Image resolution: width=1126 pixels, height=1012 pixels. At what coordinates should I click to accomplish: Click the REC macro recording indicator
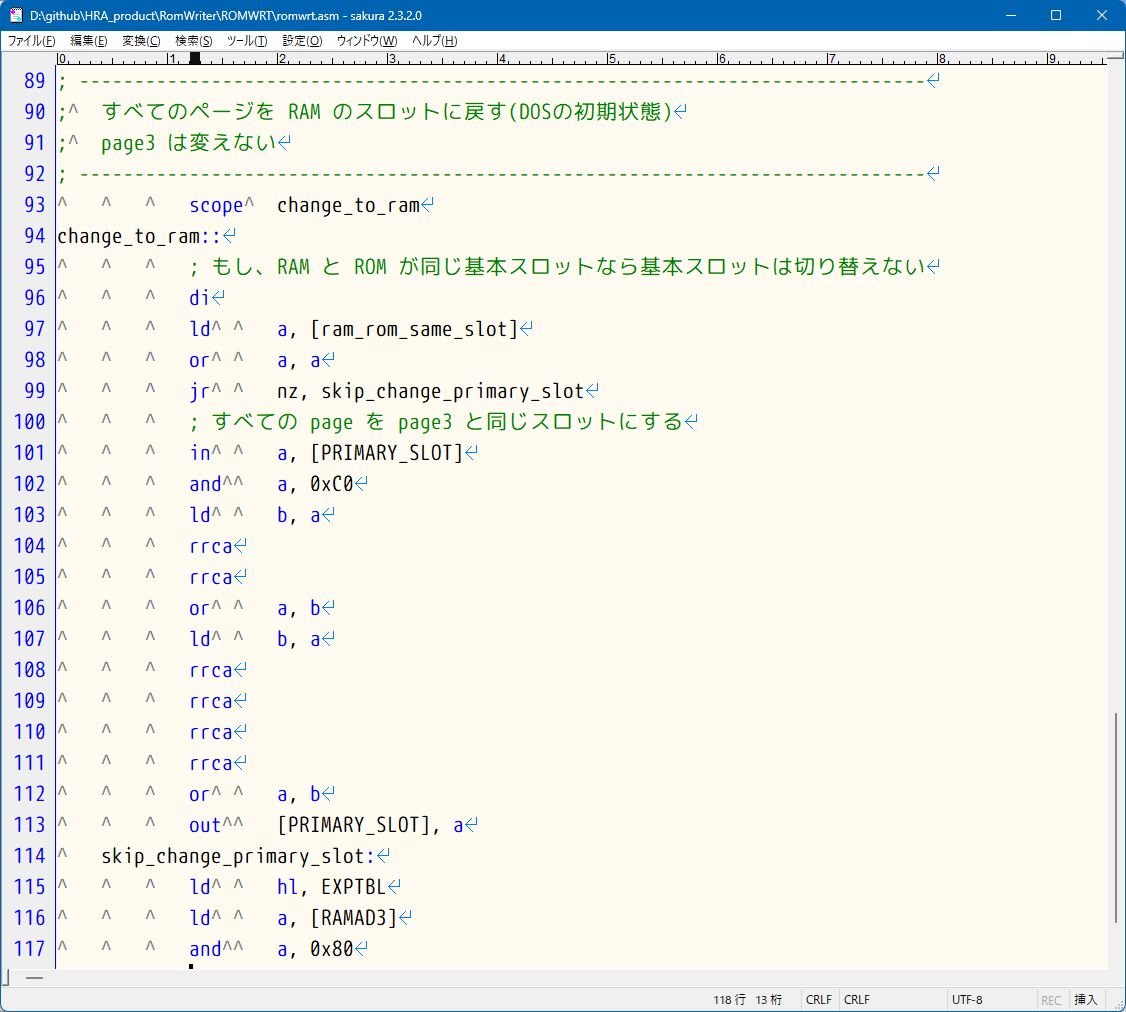coord(1051,1000)
